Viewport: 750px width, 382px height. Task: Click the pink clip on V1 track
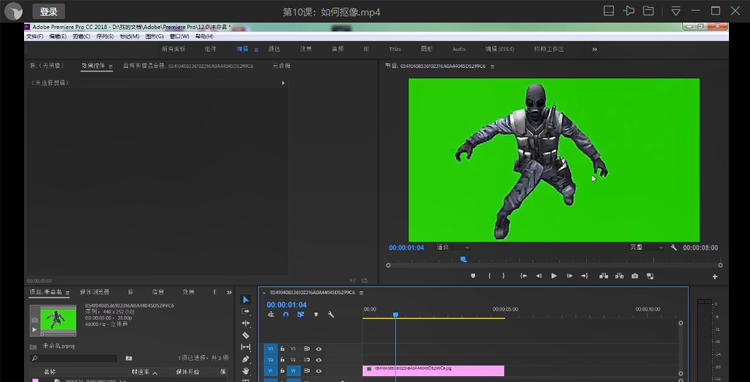[433, 371]
